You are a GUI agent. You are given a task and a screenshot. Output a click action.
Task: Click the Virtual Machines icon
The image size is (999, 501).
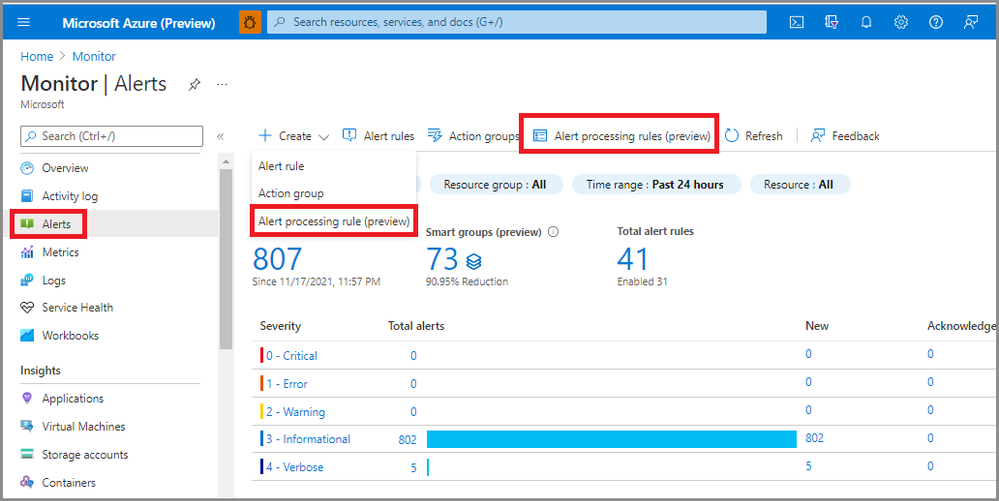click(27, 426)
